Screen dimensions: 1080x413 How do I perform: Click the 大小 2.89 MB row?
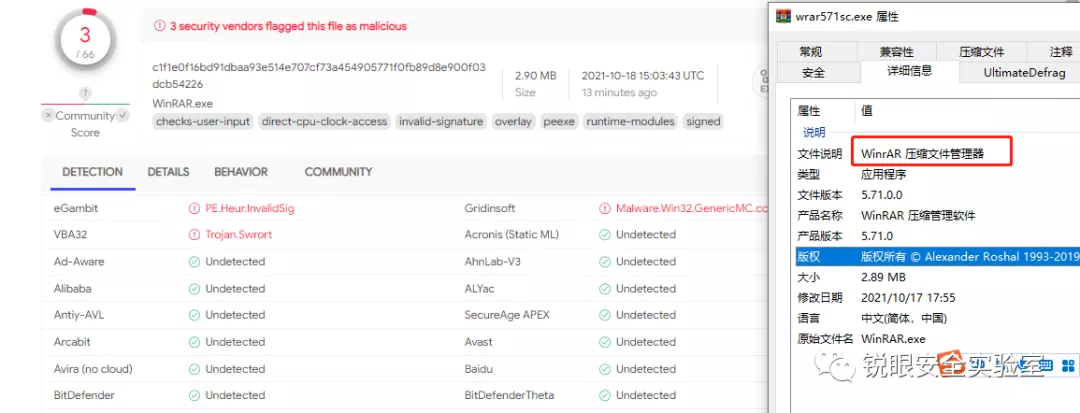coord(937,277)
